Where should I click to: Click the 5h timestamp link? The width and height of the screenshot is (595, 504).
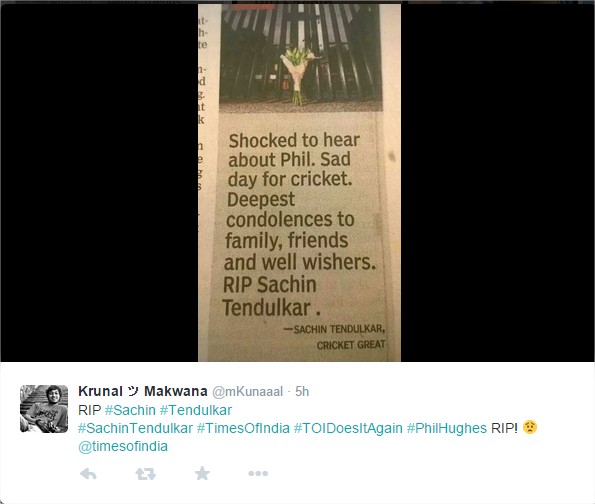302,391
